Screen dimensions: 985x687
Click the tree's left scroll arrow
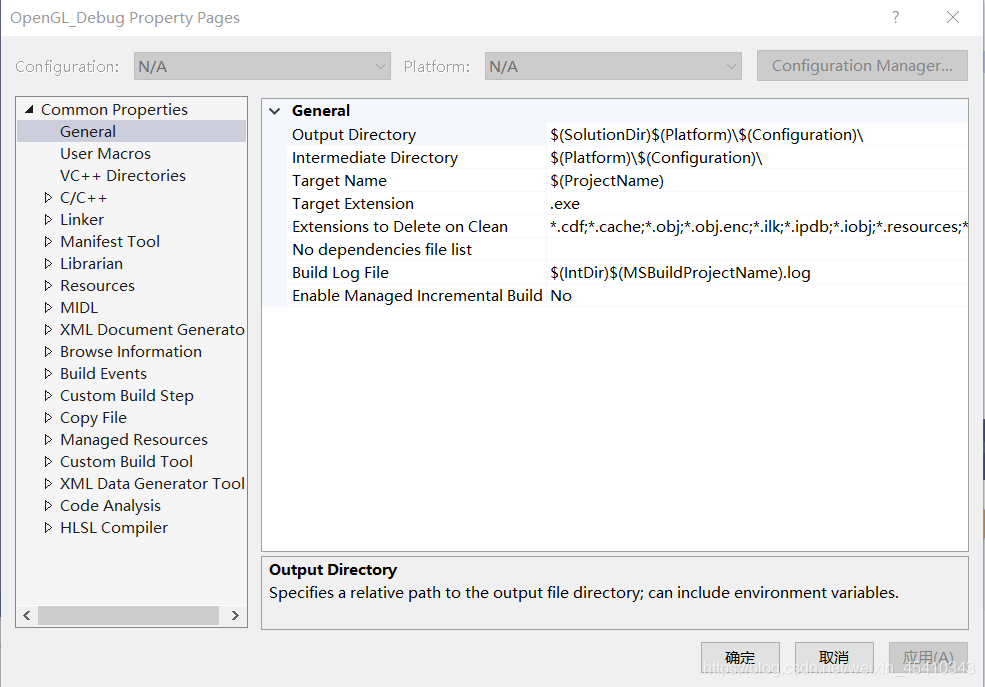tap(26, 615)
